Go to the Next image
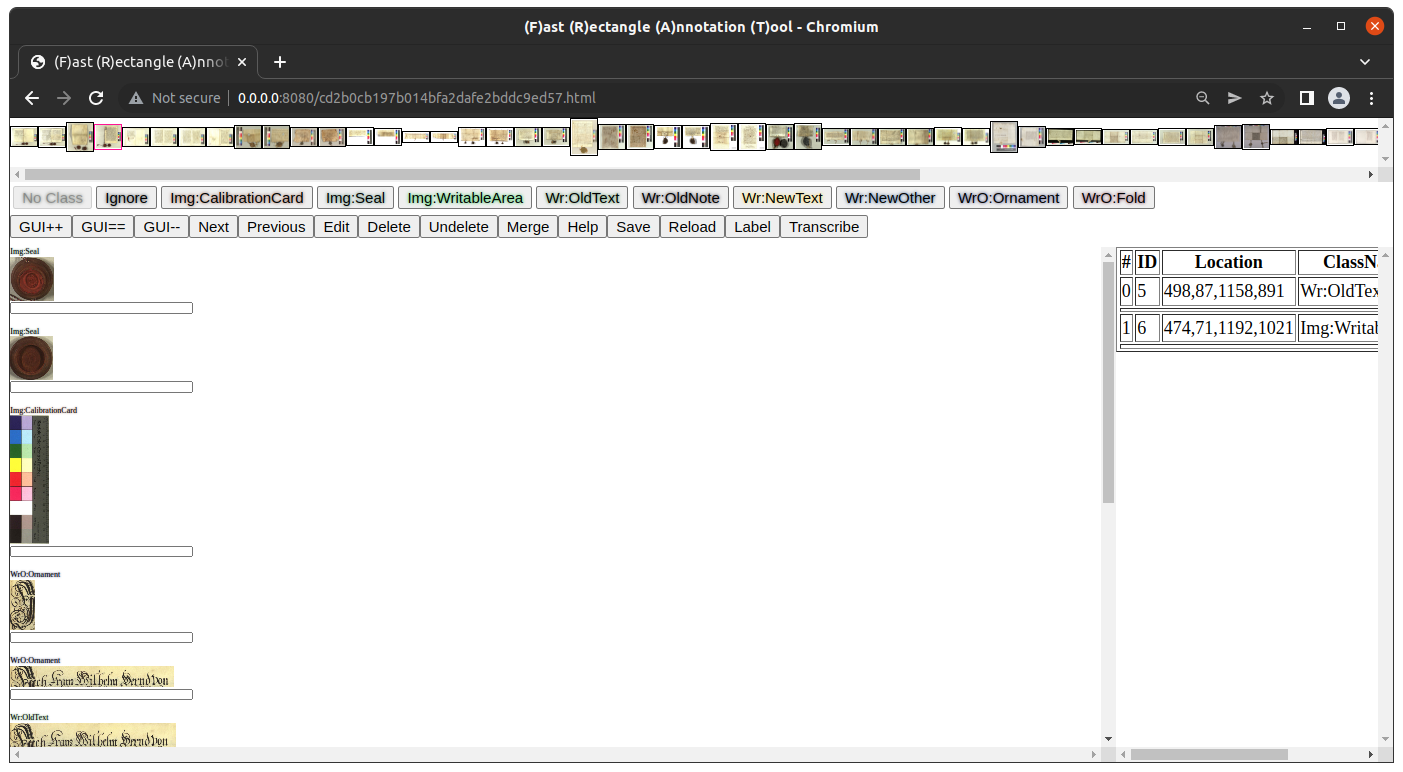The height and width of the screenshot is (772, 1403). coord(214,227)
